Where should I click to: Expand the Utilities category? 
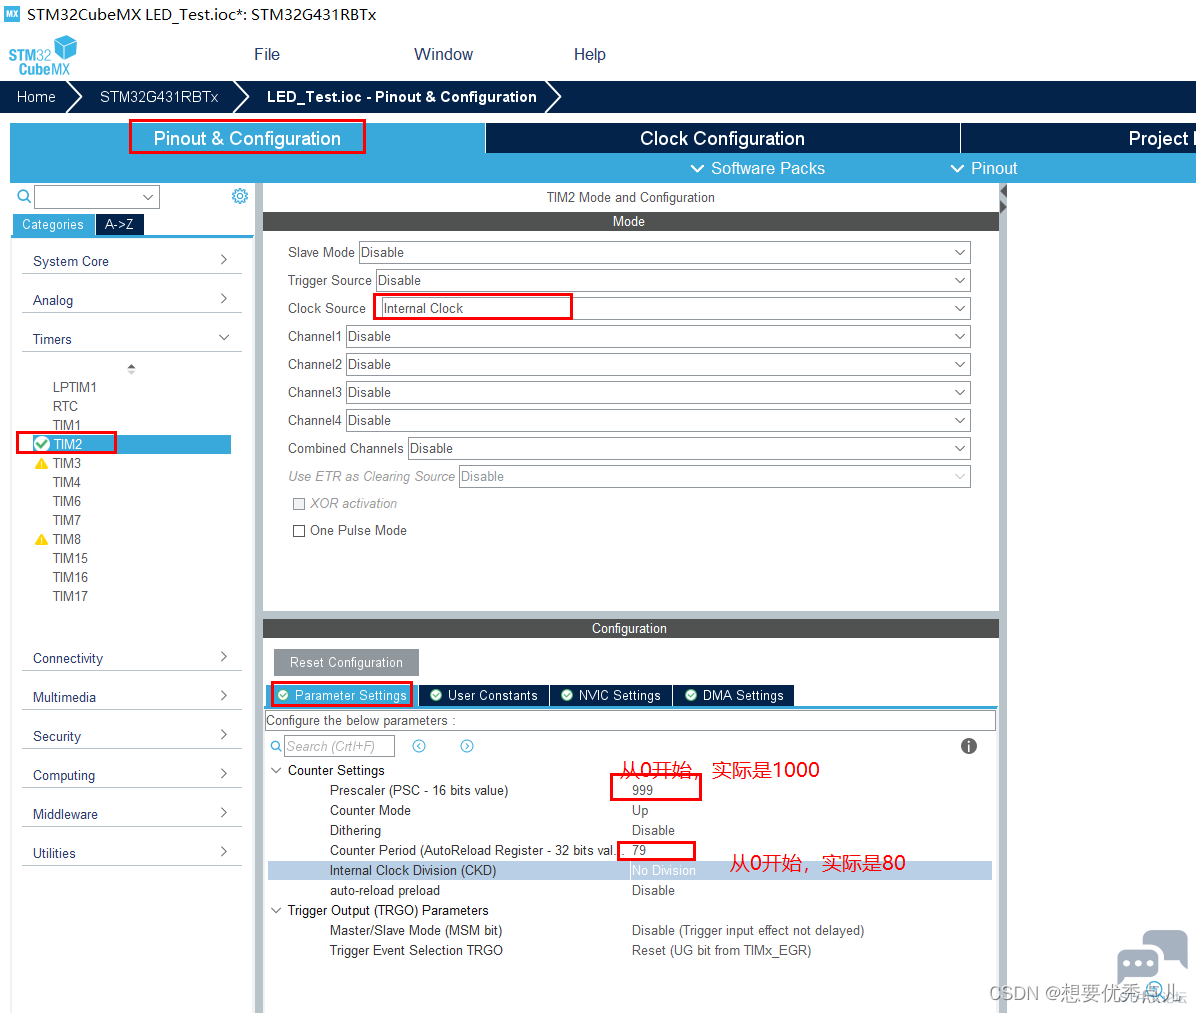click(131, 853)
